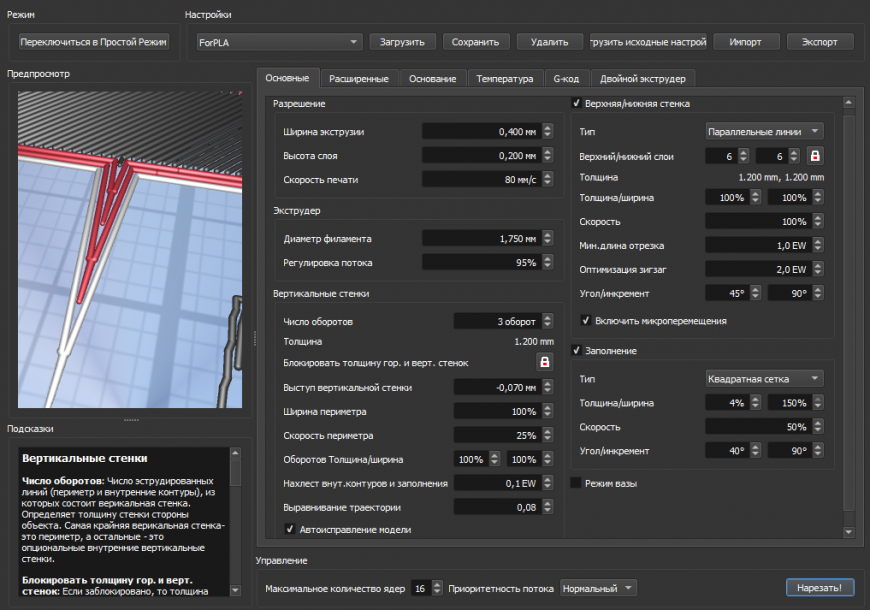Toggle the Заполнение checkbox

click(576, 350)
